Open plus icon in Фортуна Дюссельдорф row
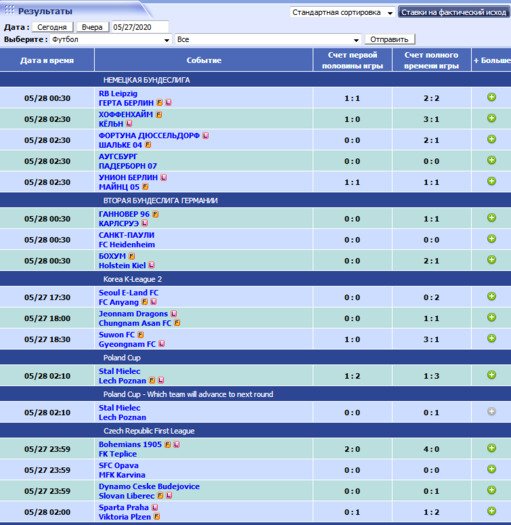Image resolution: width=511 pixels, height=525 pixels. point(491,139)
